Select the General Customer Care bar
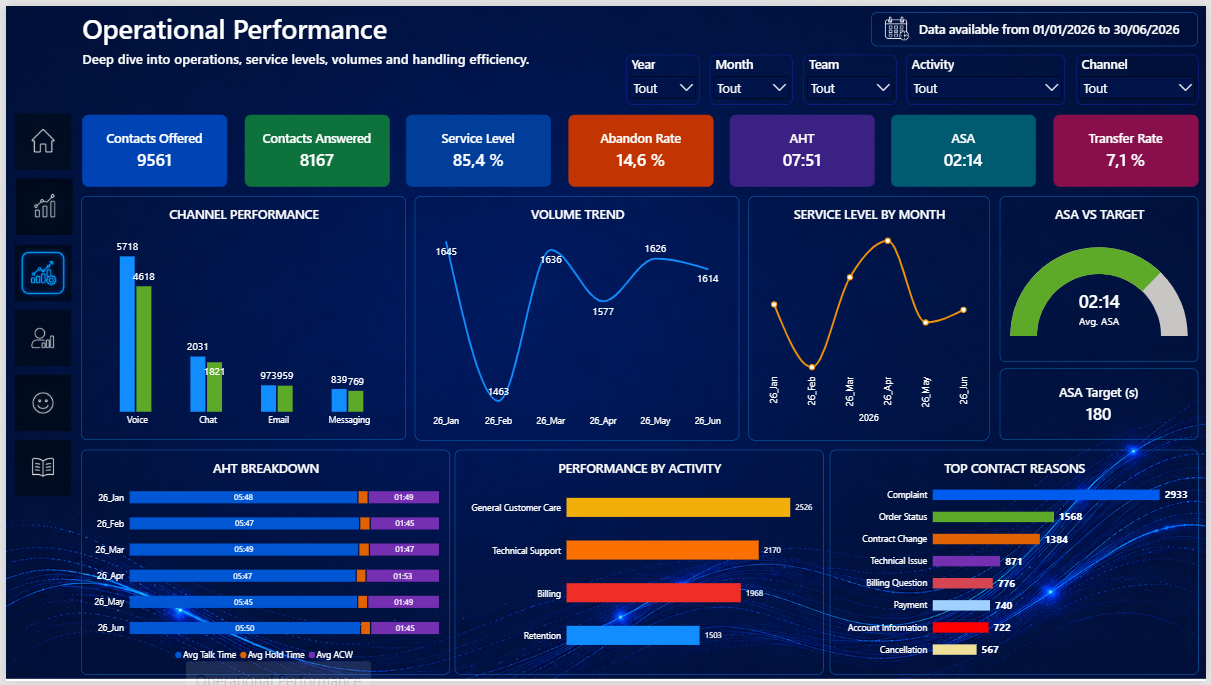 678,507
